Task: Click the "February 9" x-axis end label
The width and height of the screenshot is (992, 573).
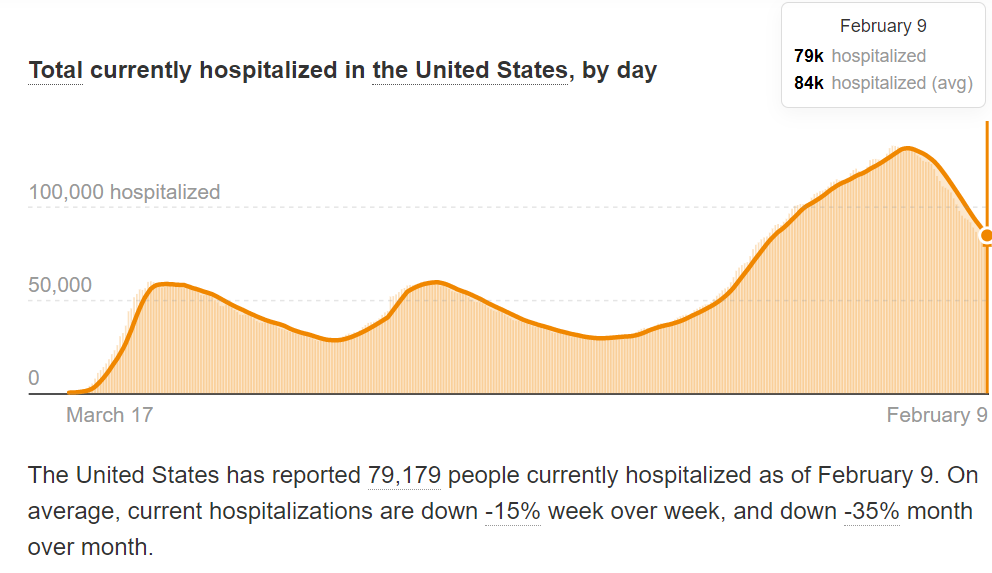Action: pyautogui.click(x=937, y=415)
